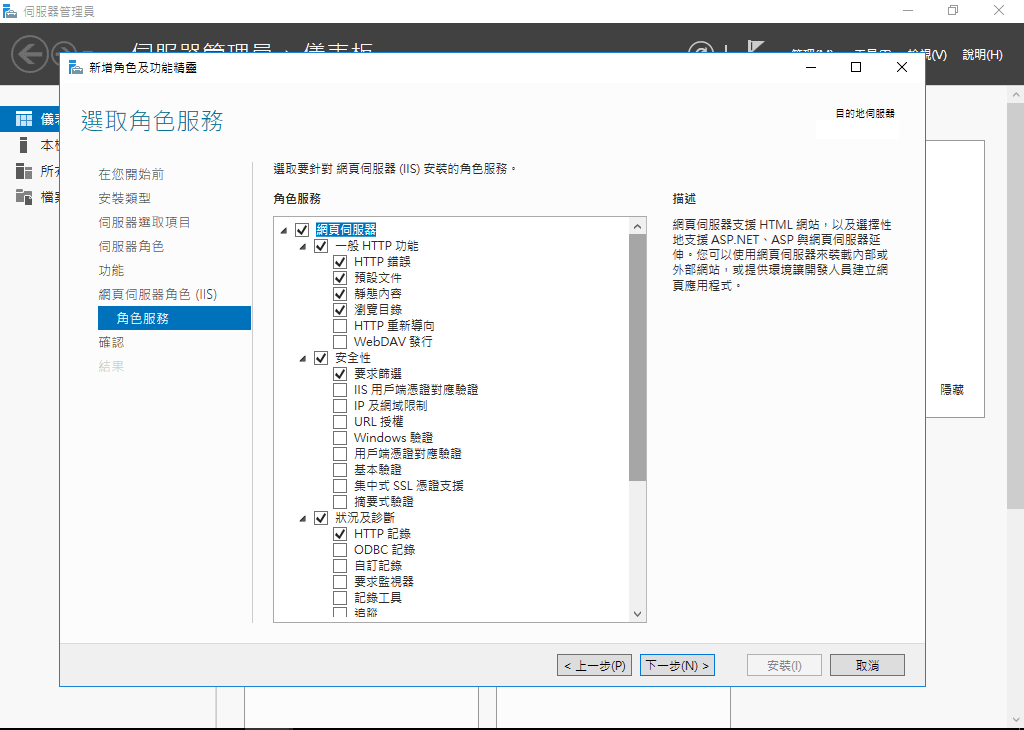Image resolution: width=1024 pixels, height=730 pixels.
Task: Collapse the 安全性 tree node
Action: tap(303, 358)
